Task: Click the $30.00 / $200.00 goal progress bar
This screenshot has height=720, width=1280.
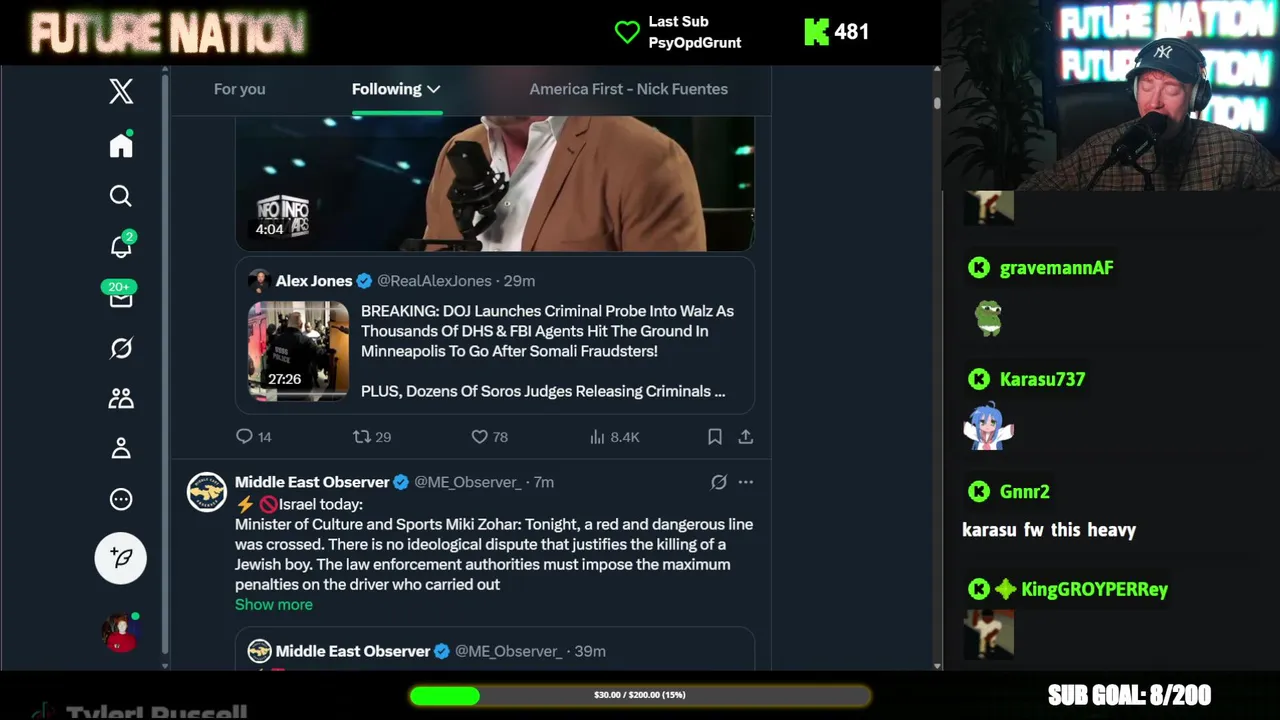Action: click(x=640, y=695)
